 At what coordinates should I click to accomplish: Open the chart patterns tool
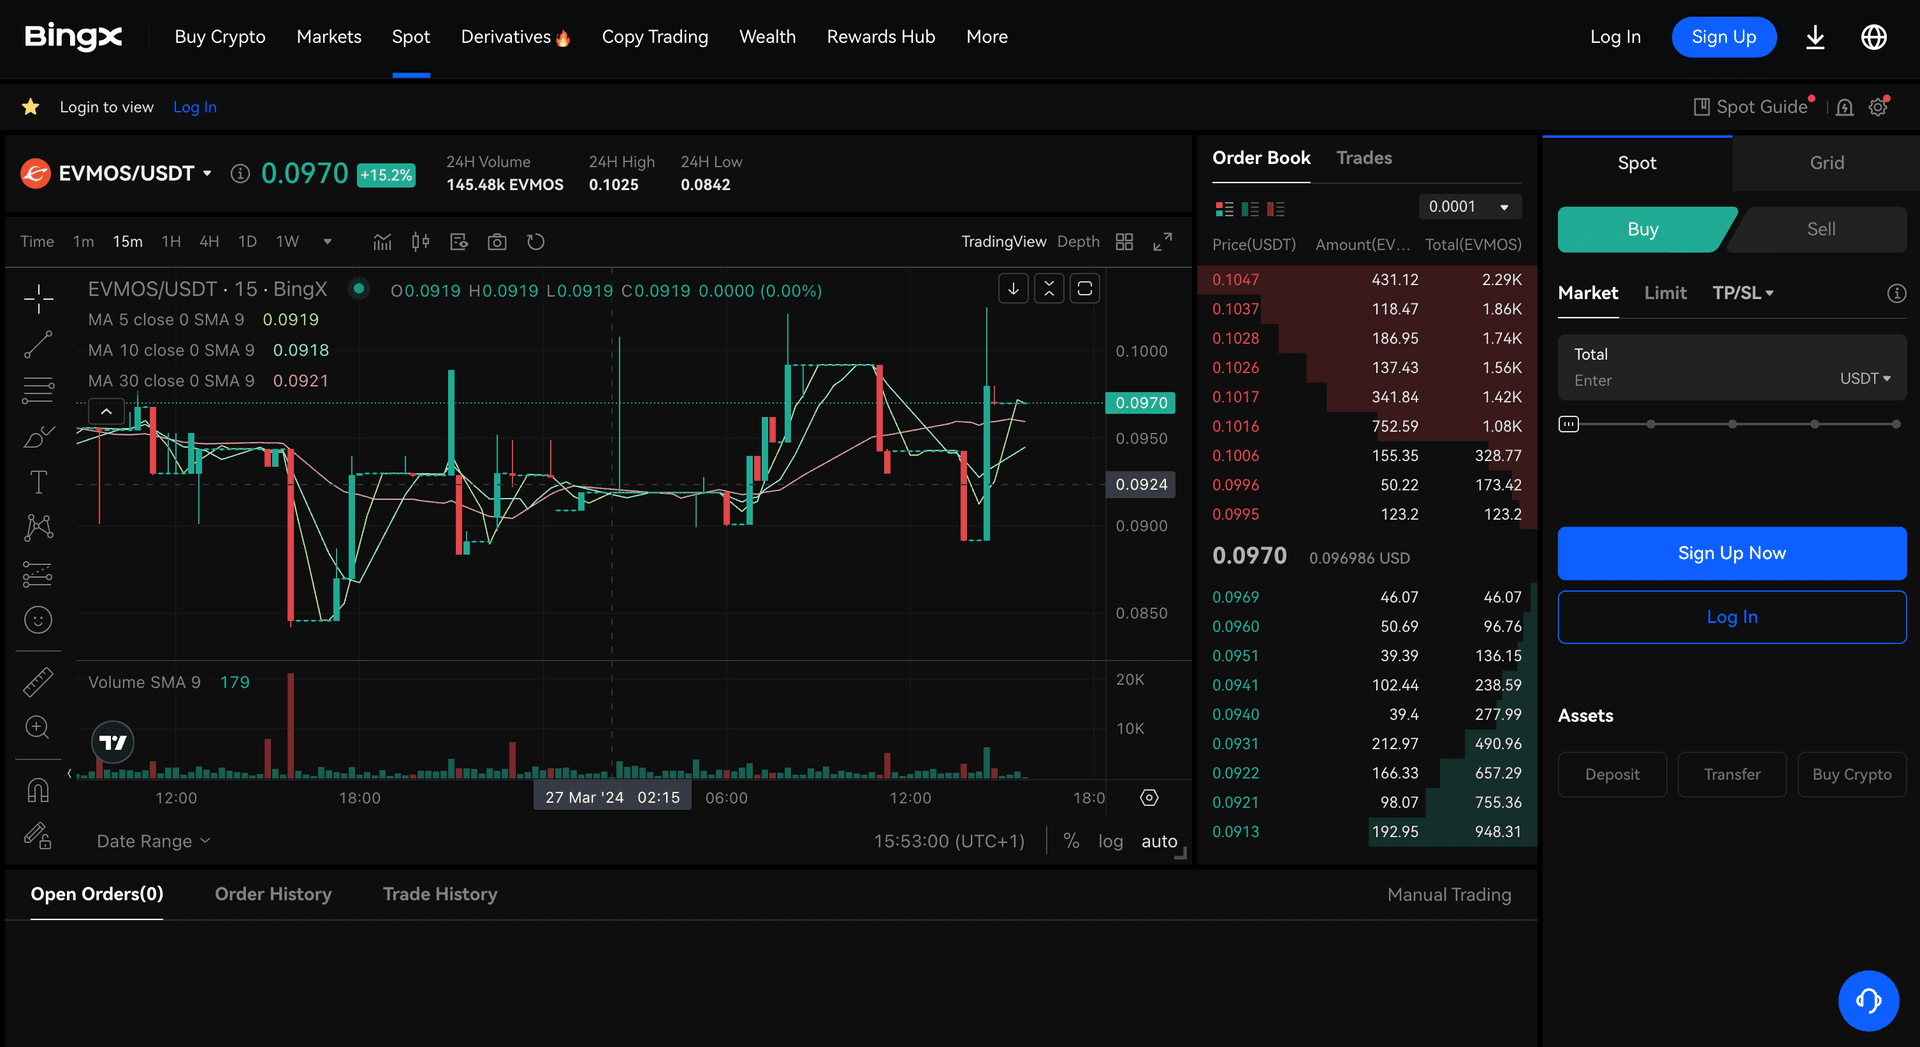pos(38,527)
